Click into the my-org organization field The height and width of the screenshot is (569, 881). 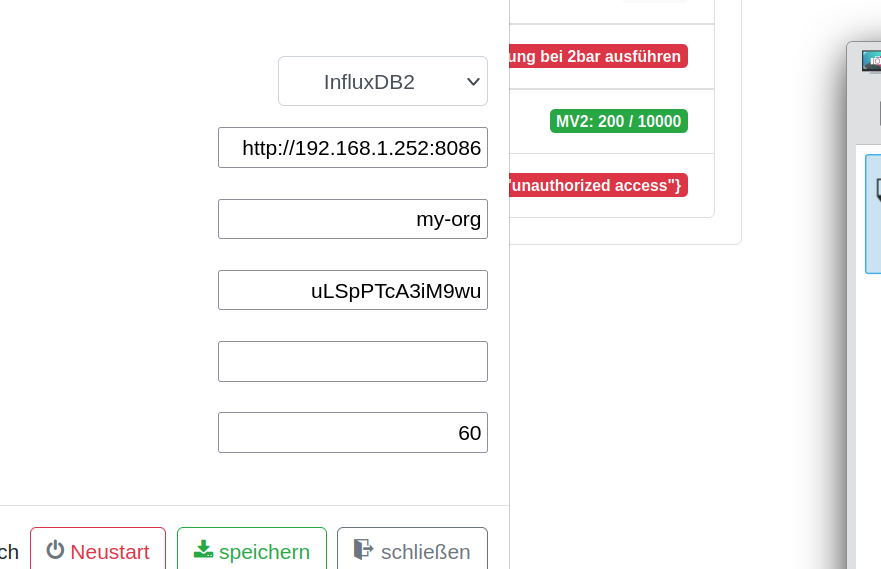tap(353, 219)
